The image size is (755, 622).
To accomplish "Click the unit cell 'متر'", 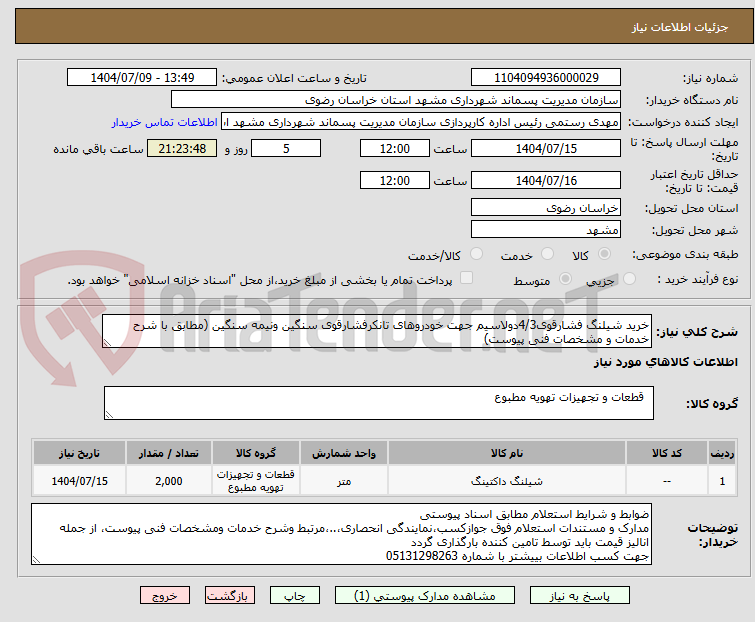I will click(x=344, y=481).
